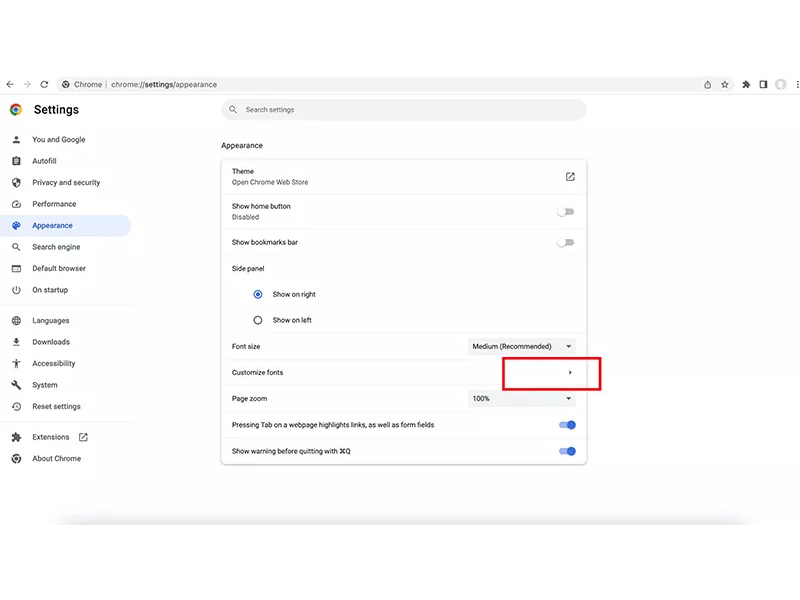Click the forward navigation arrow
800x600 pixels.
click(27, 85)
